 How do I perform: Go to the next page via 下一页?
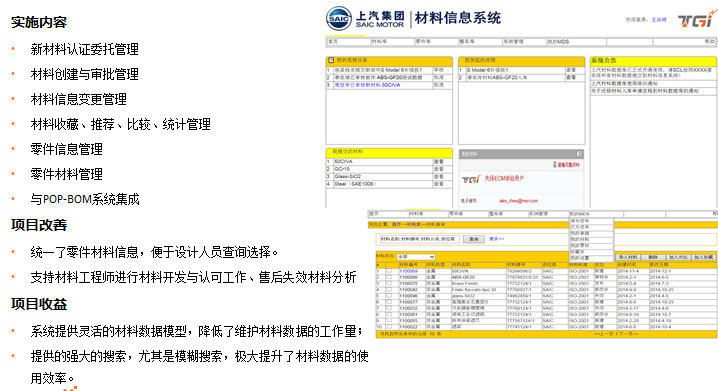[628, 334]
